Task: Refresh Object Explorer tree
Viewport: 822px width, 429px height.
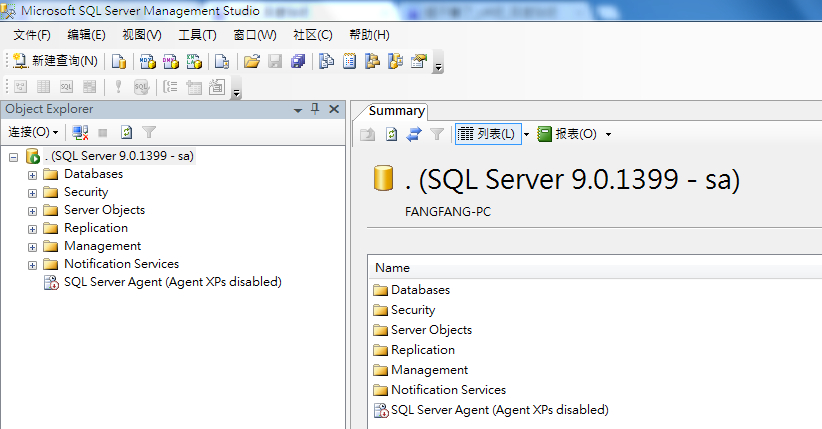Action: (126, 133)
